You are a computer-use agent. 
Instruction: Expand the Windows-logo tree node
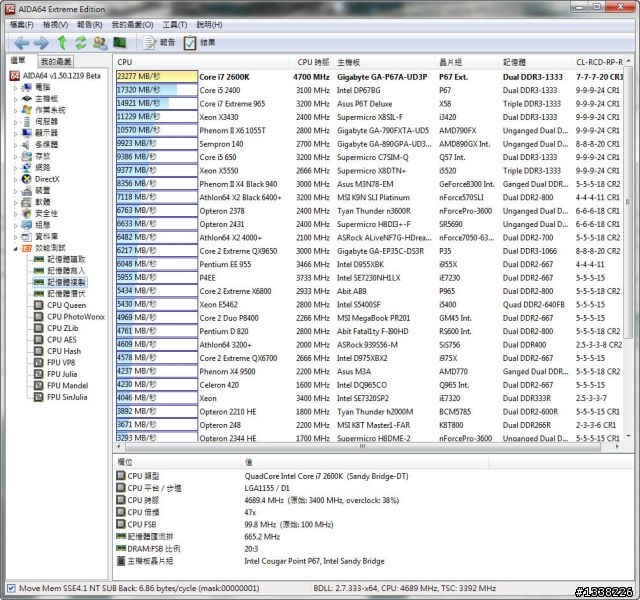tap(16, 110)
